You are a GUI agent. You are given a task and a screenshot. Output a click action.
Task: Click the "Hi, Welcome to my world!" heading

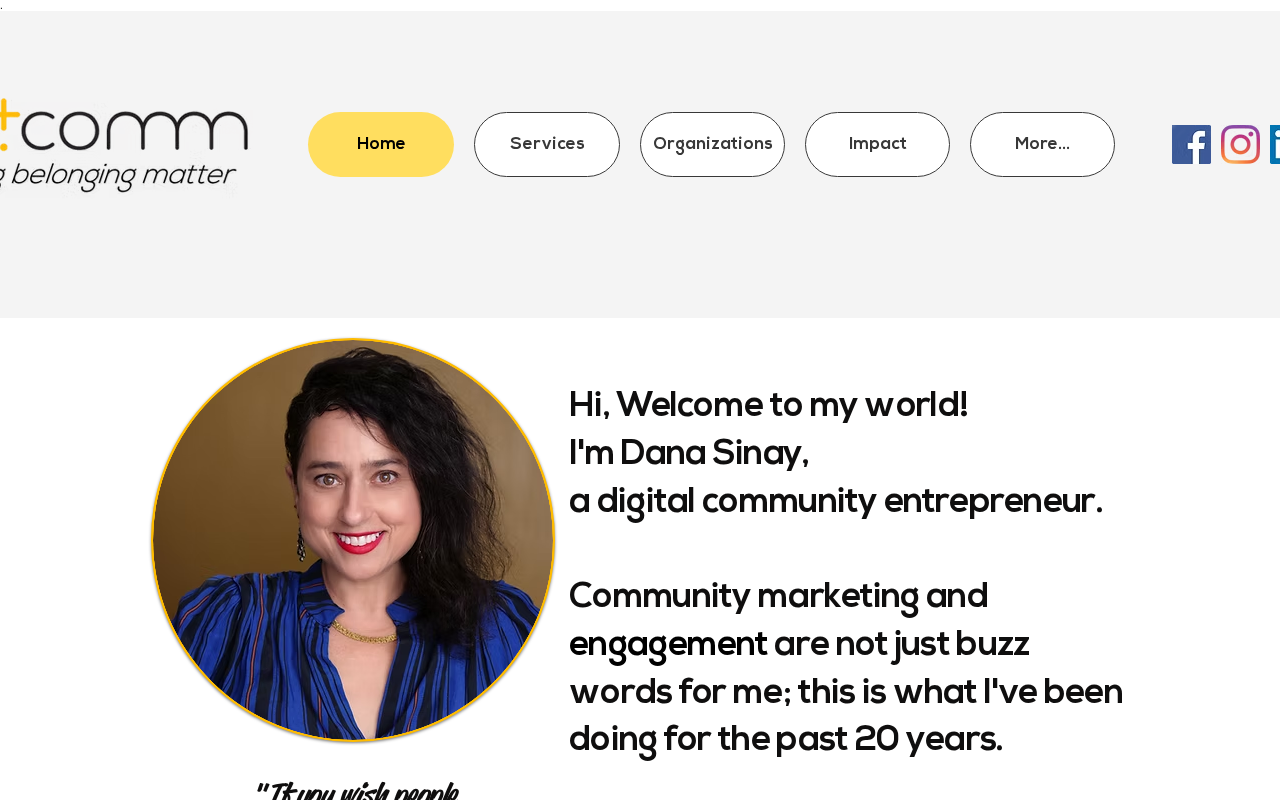point(768,406)
